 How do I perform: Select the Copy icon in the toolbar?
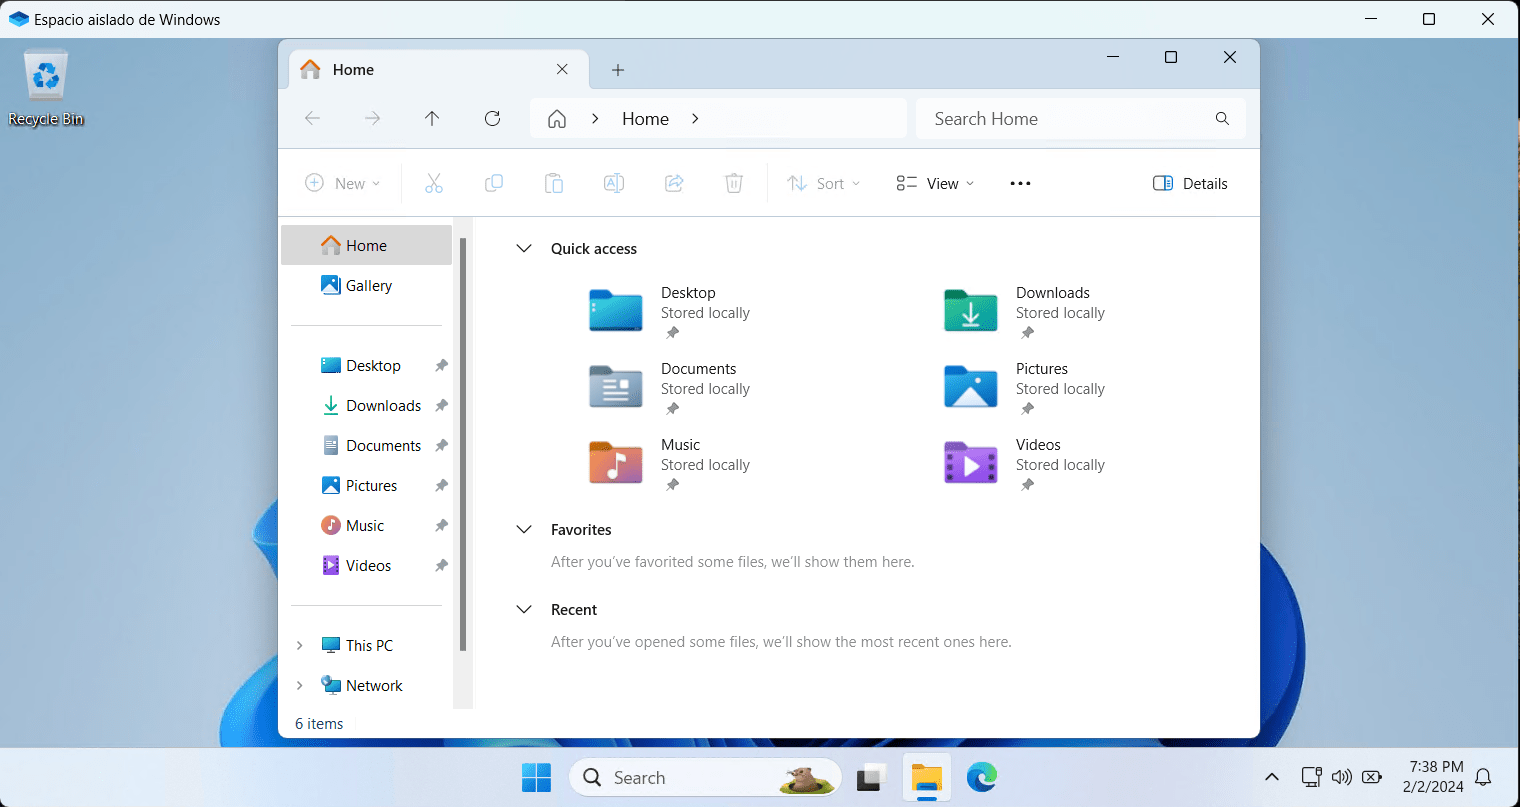tap(493, 183)
